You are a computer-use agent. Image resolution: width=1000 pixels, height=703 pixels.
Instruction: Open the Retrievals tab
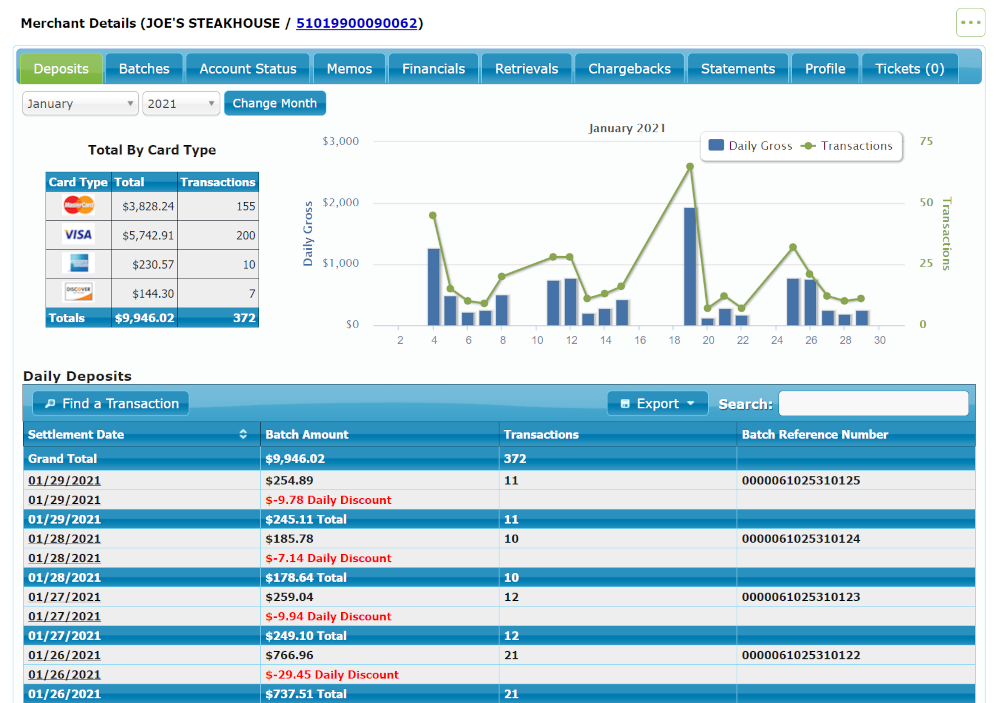tap(526, 68)
